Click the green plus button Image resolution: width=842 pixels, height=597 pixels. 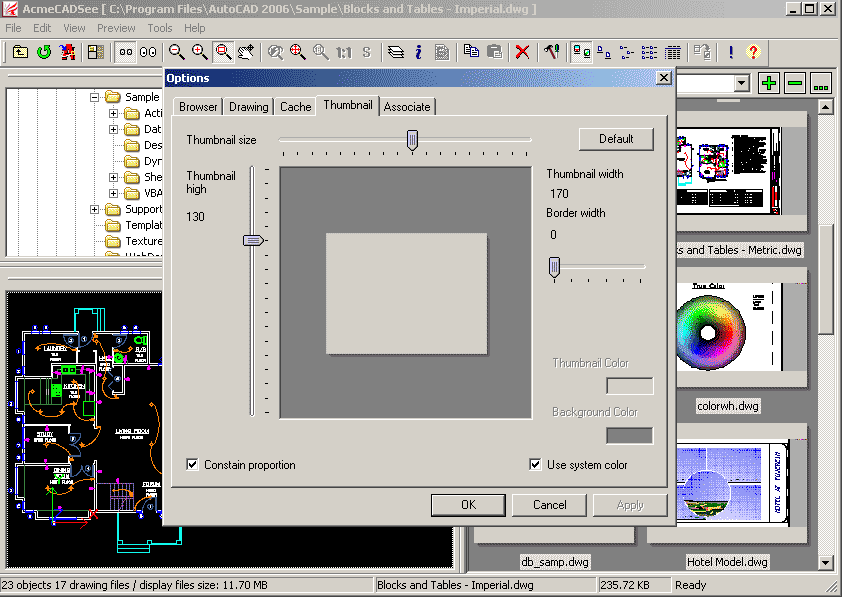(769, 83)
